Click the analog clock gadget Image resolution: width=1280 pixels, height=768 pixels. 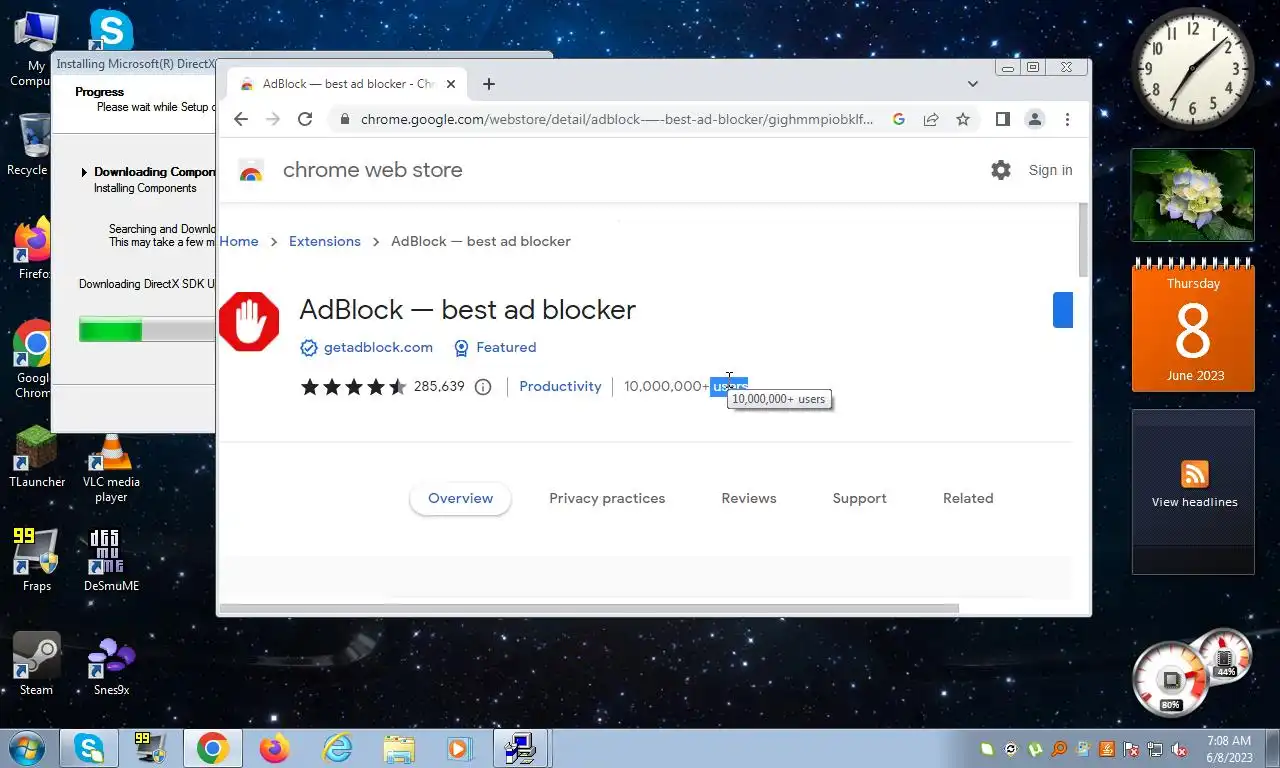pos(1192,69)
